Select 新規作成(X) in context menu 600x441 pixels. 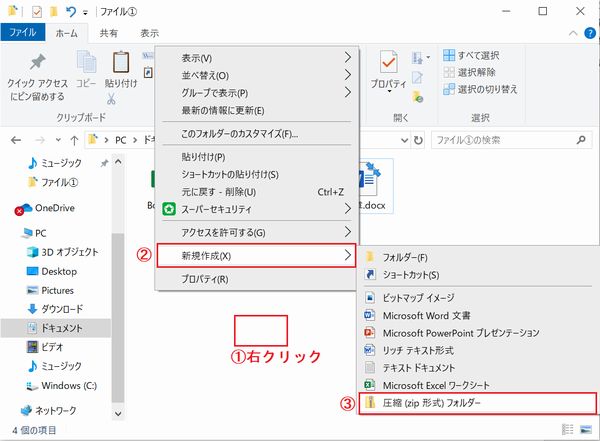coord(256,256)
